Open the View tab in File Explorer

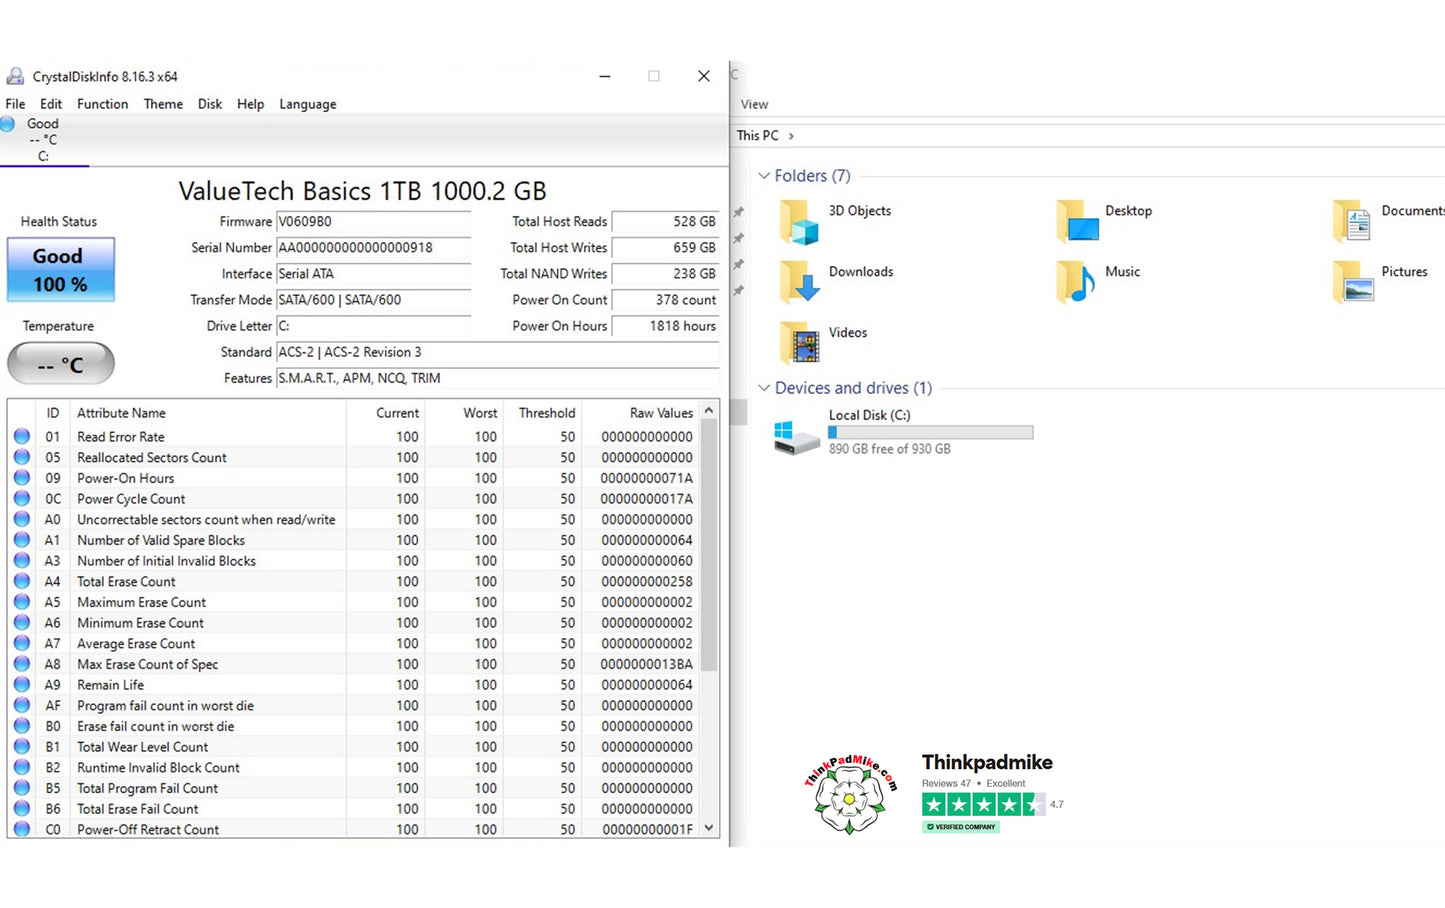754,104
